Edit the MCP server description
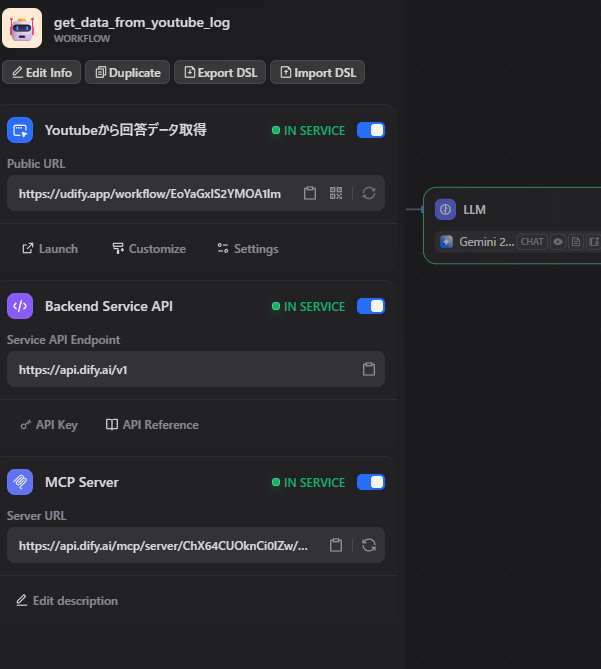The image size is (601, 669). pos(67,601)
